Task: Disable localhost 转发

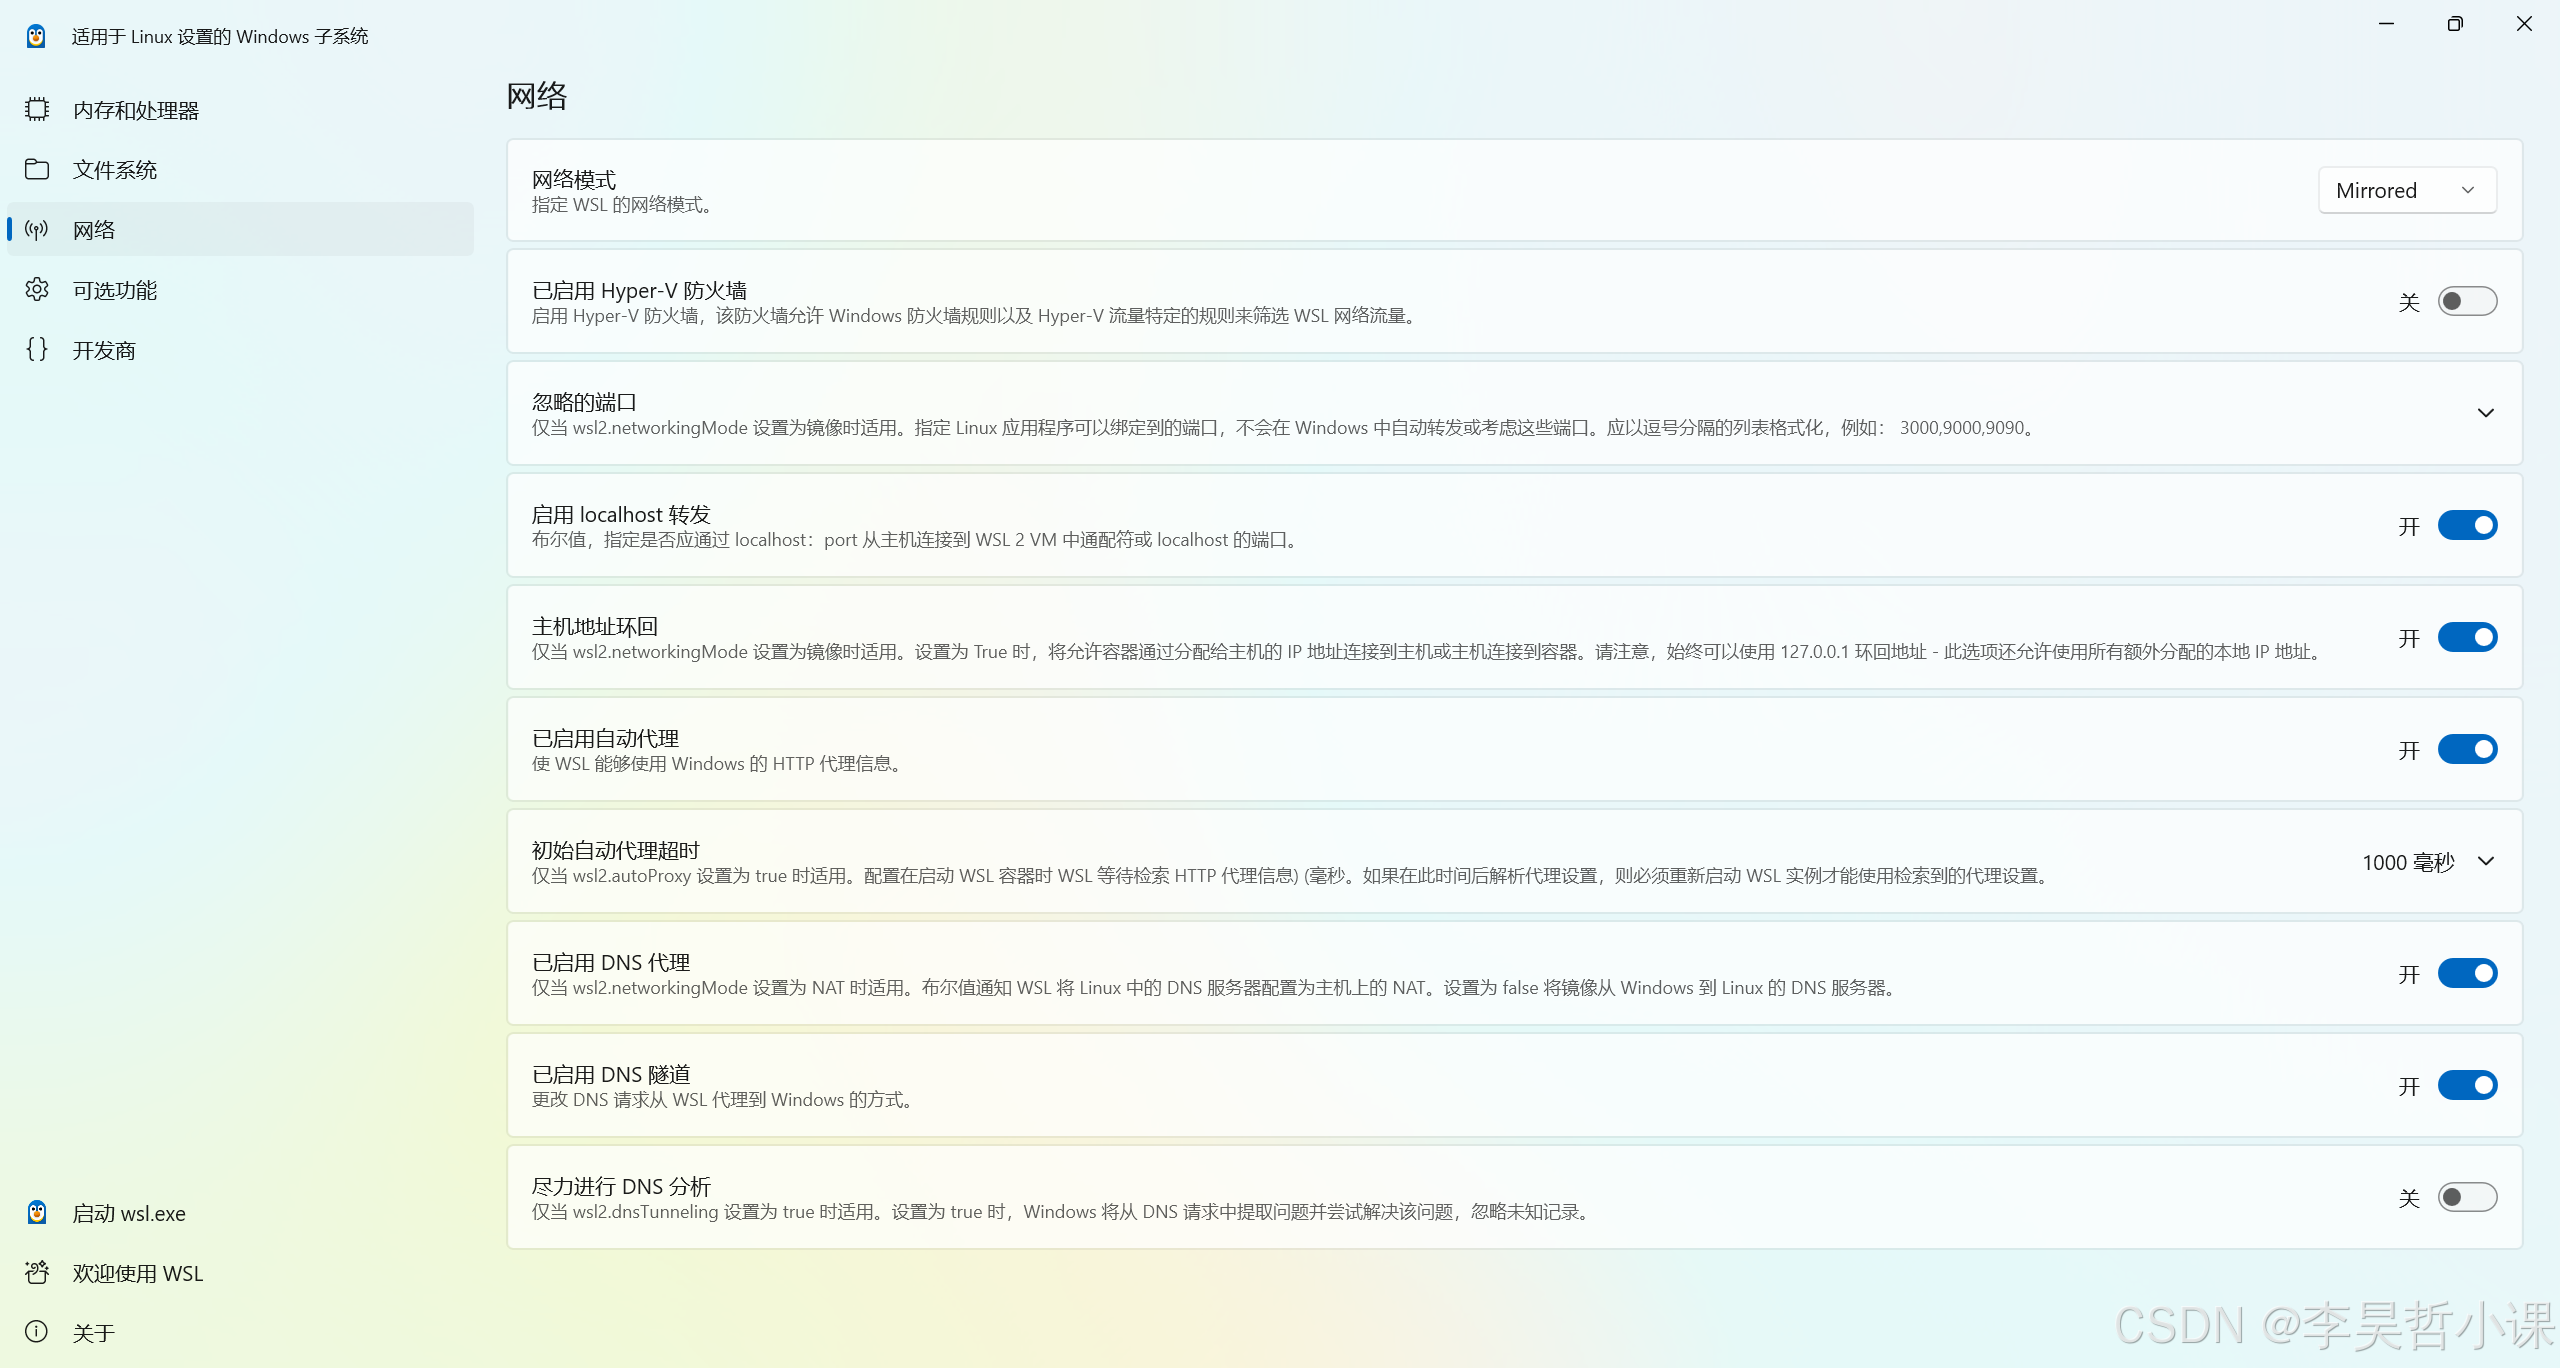Action: coord(2465,524)
